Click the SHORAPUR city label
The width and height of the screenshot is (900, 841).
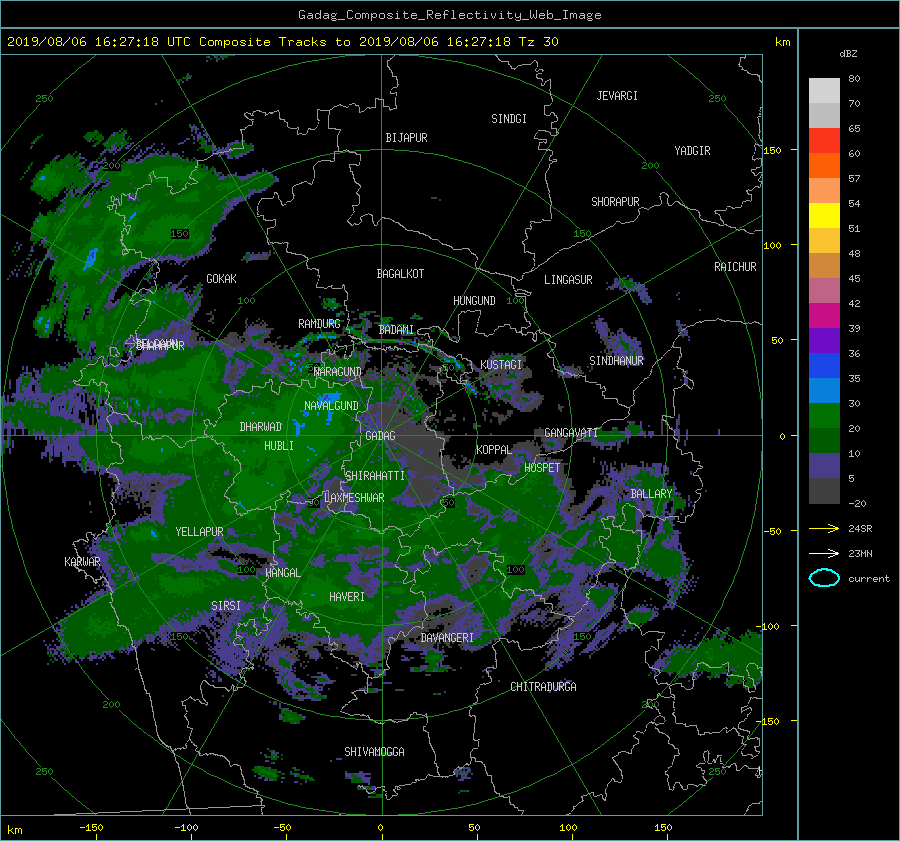click(x=615, y=202)
